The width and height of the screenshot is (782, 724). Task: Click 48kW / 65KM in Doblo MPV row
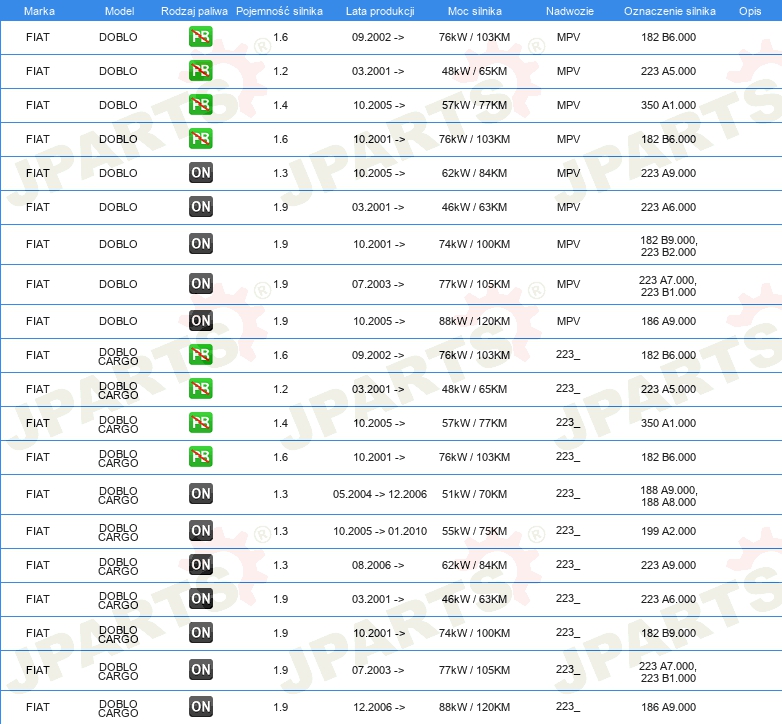474,71
